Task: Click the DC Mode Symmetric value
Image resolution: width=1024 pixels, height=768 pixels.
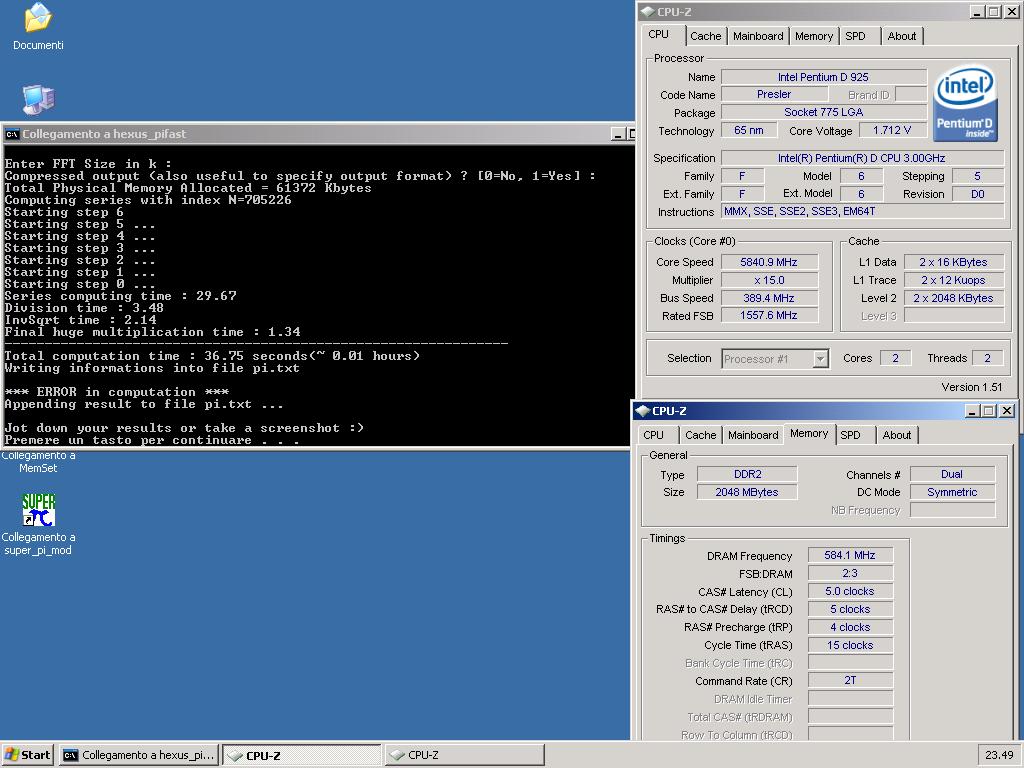Action: 952,492
